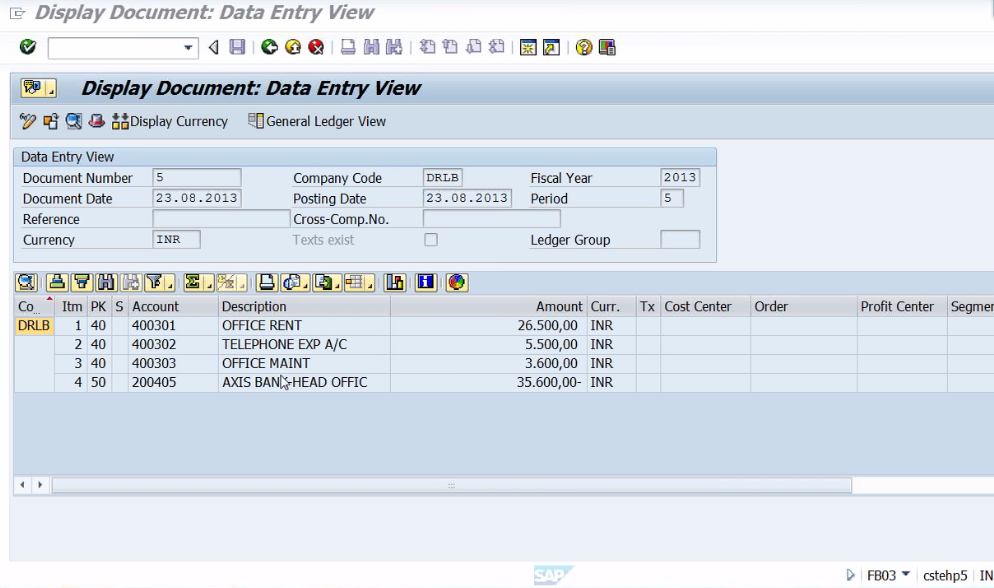
Task: Open Help with the question mark icon
Action: [584, 48]
